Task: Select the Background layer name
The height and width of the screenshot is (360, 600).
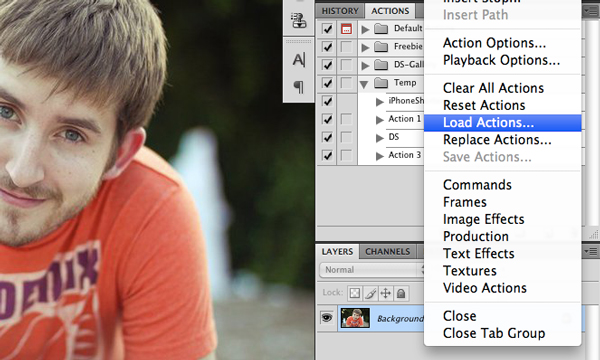Action: (400, 319)
